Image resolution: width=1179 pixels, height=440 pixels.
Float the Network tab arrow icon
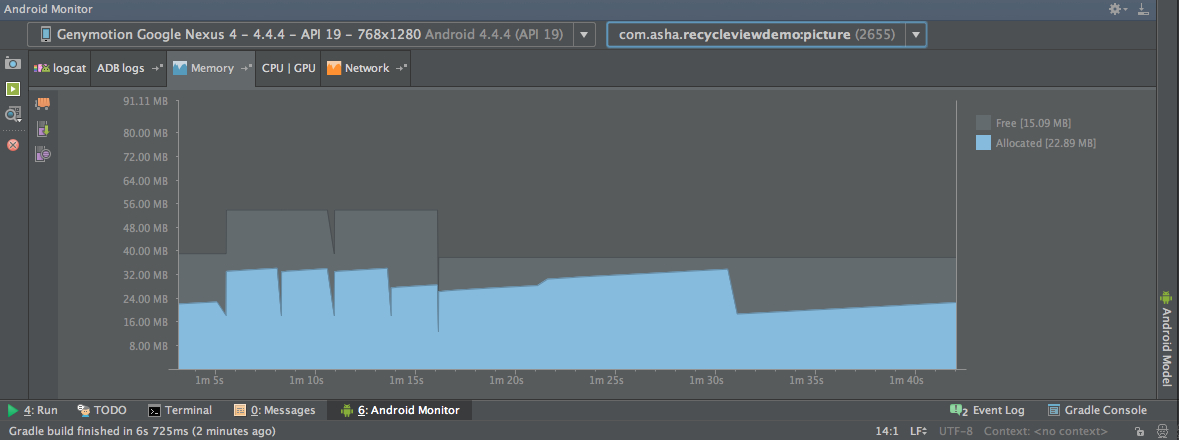tap(401, 68)
